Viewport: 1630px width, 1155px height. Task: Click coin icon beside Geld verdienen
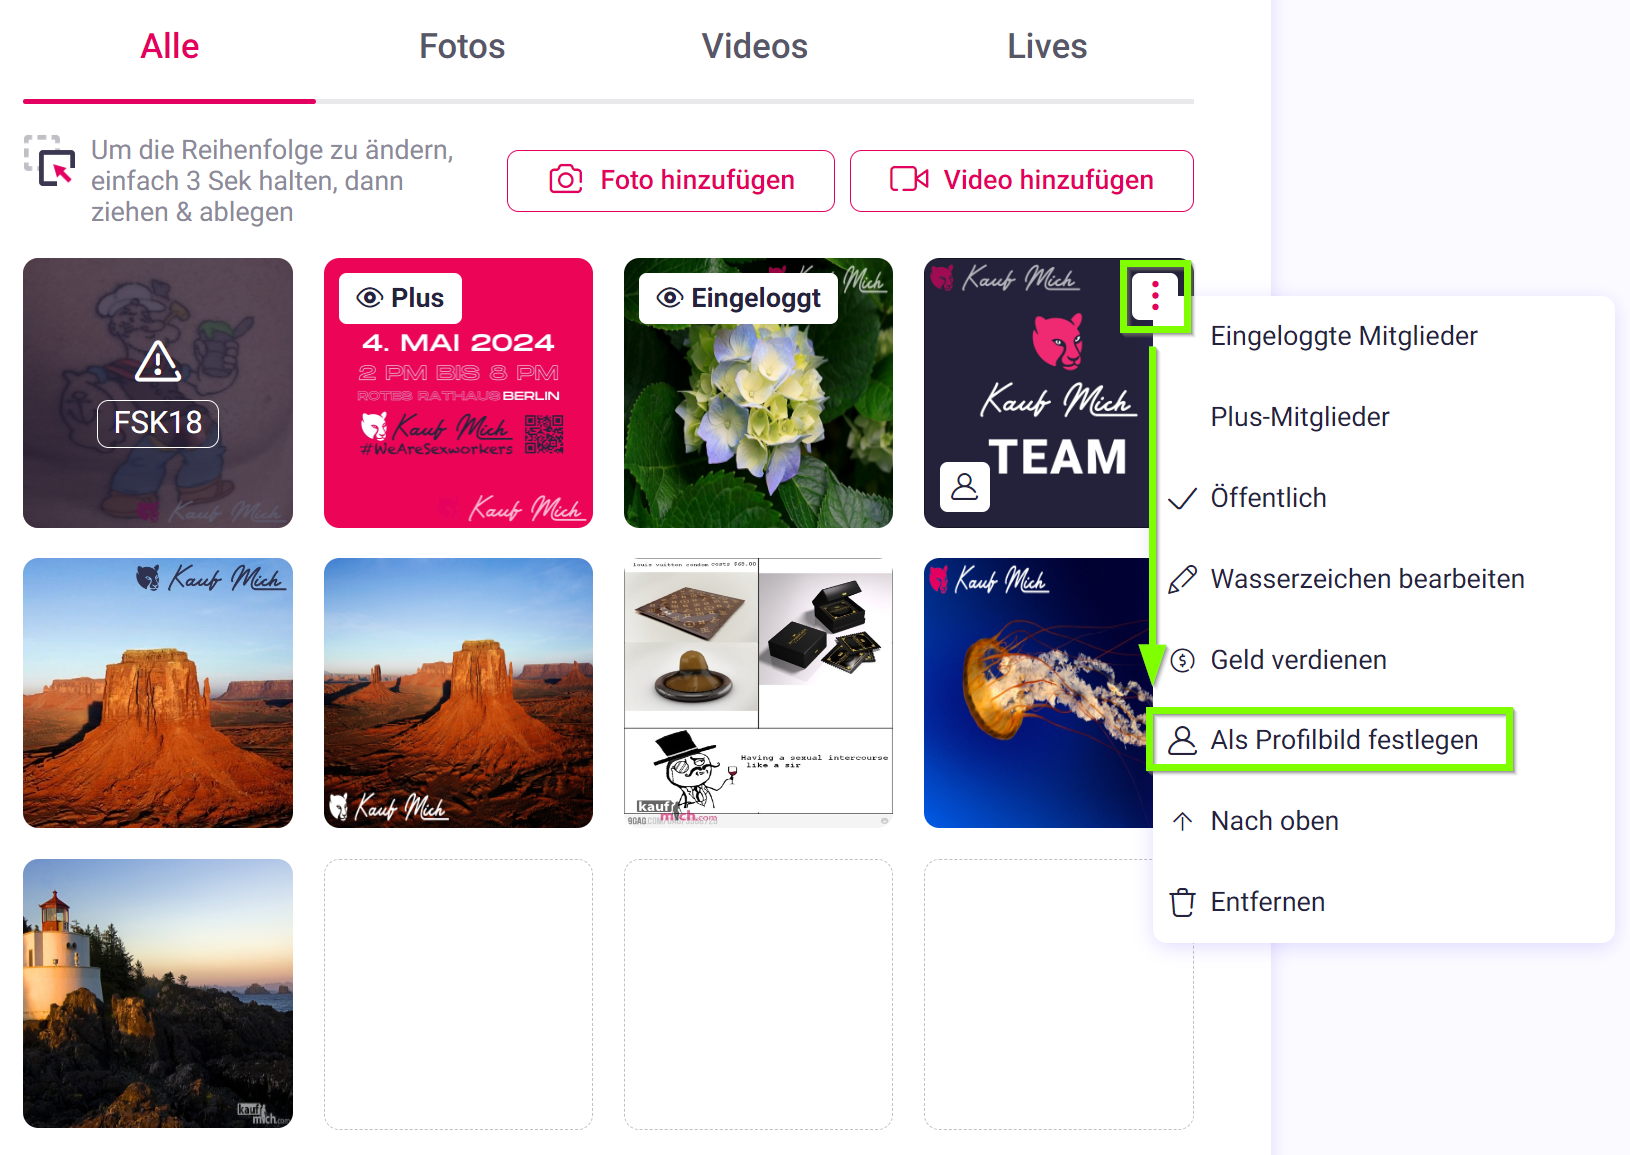(1183, 660)
